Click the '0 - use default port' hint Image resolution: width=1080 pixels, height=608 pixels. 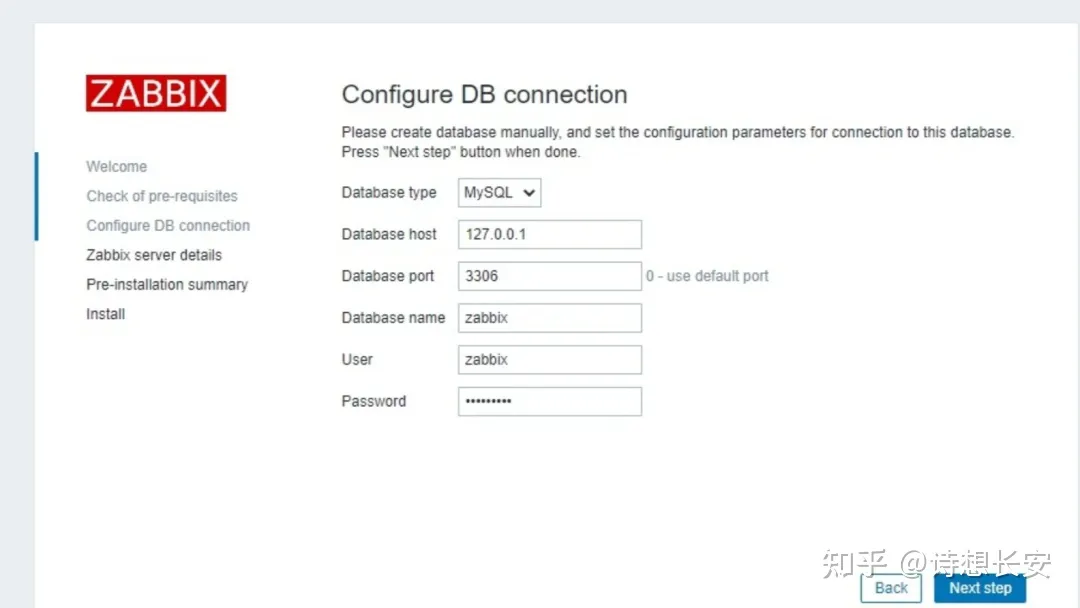pyautogui.click(x=708, y=276)
